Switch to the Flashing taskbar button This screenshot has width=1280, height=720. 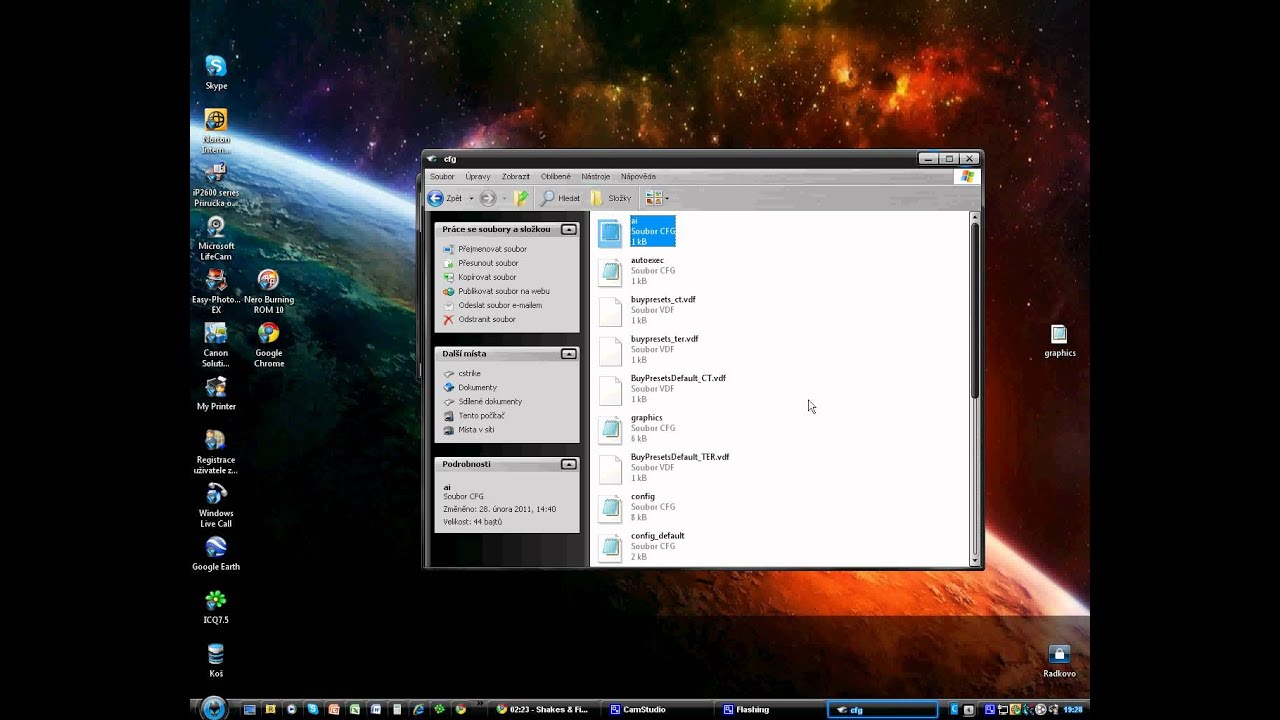pos(769,709)
